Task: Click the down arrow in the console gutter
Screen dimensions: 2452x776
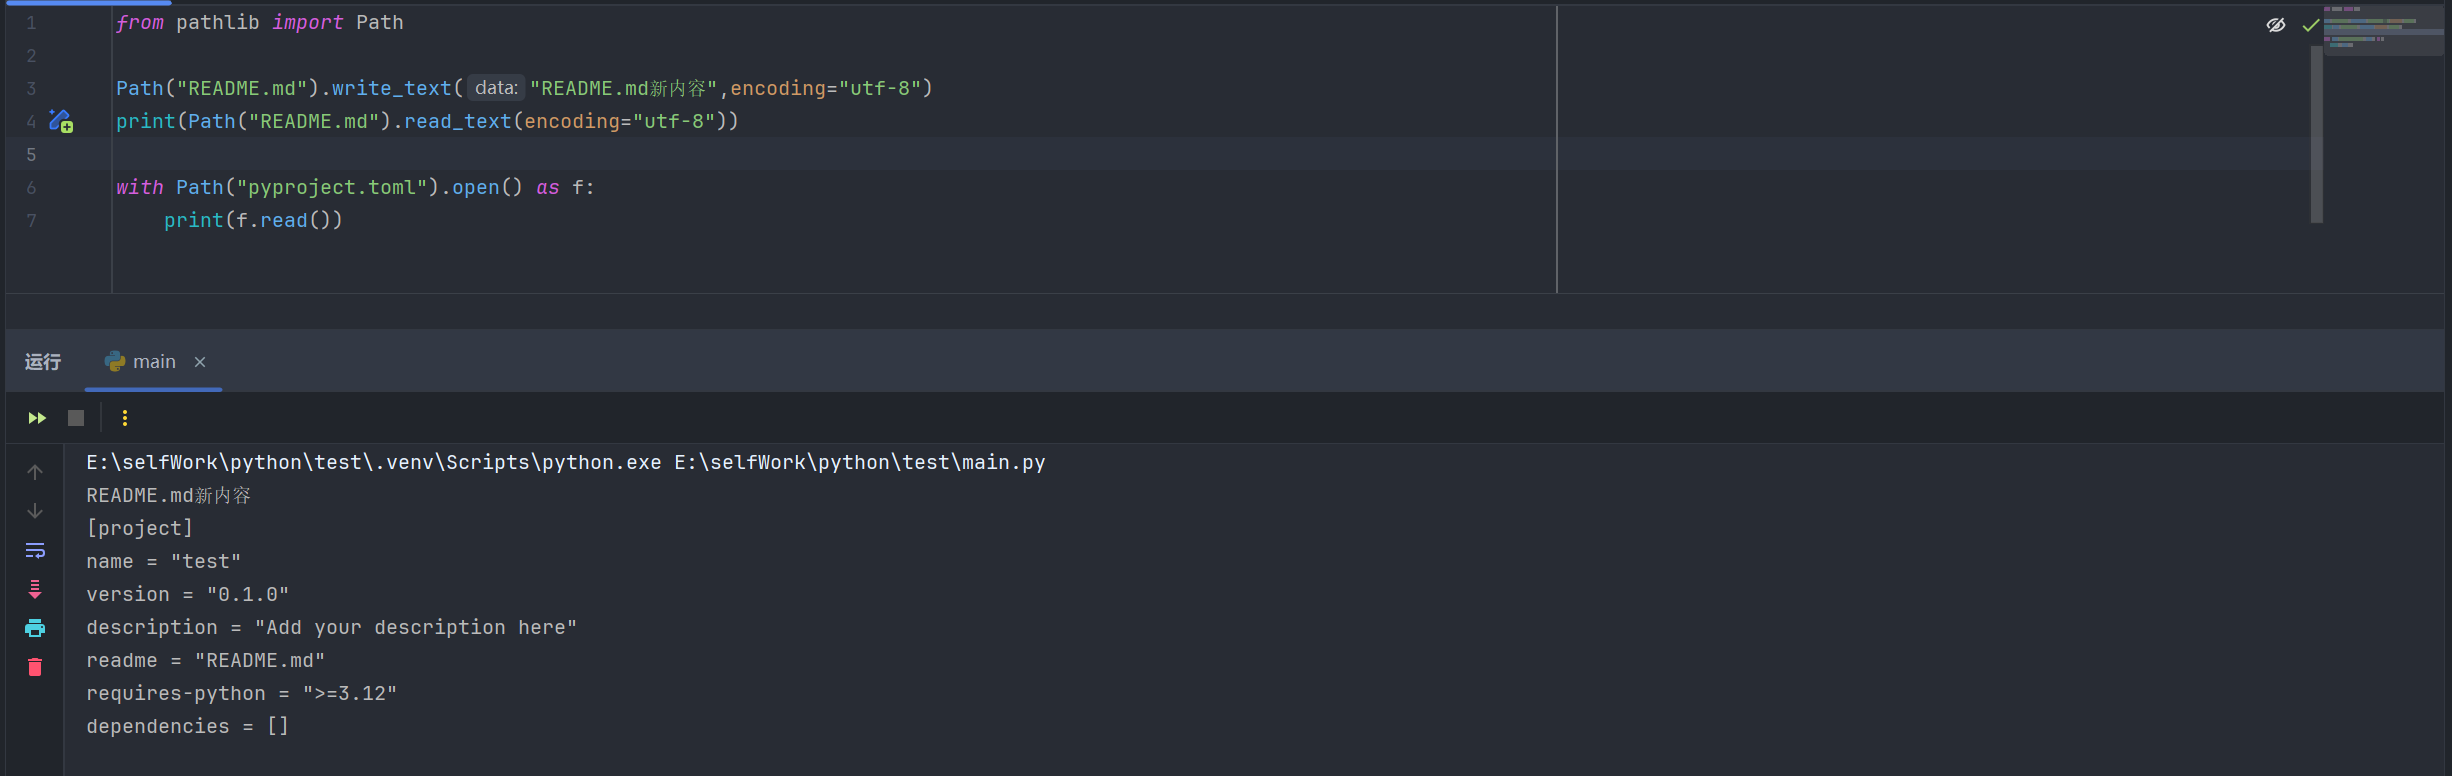Action: click(35, 511)
